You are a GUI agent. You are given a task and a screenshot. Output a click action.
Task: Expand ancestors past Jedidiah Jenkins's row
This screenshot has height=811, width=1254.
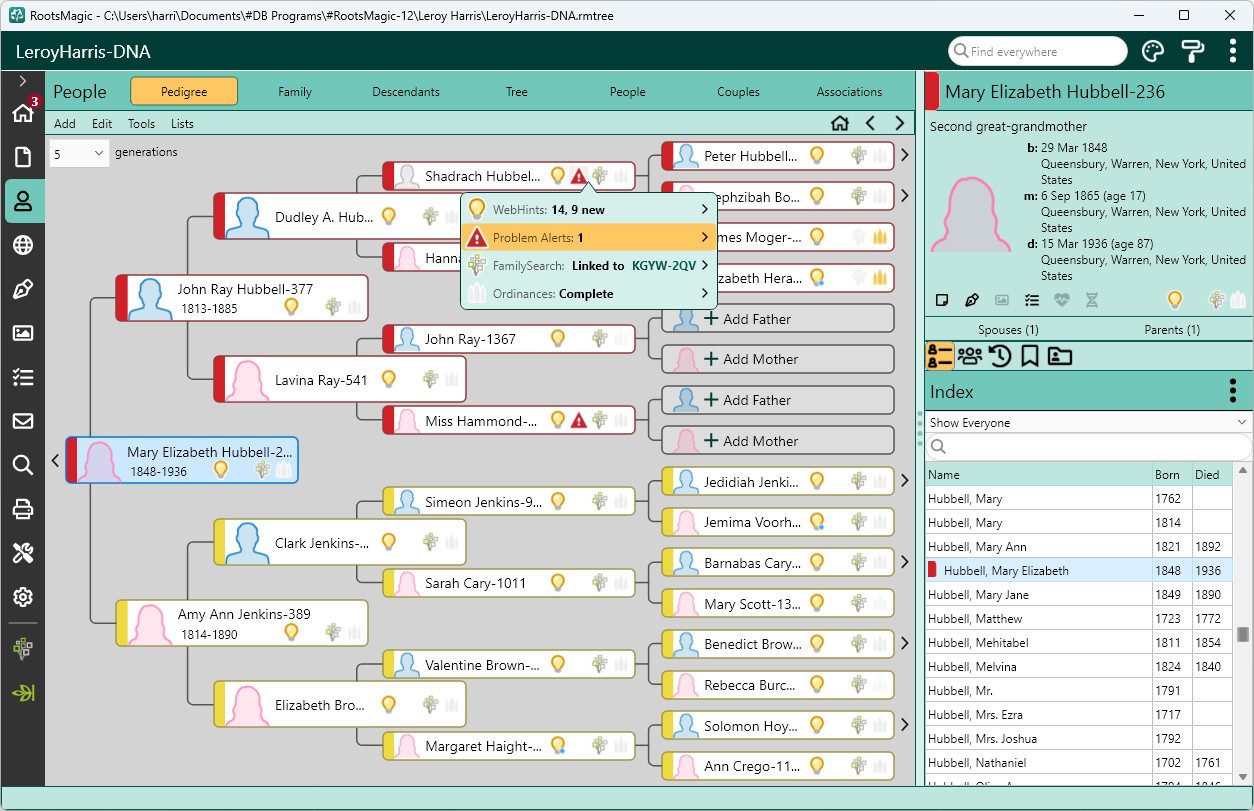[x=903, y=481]
